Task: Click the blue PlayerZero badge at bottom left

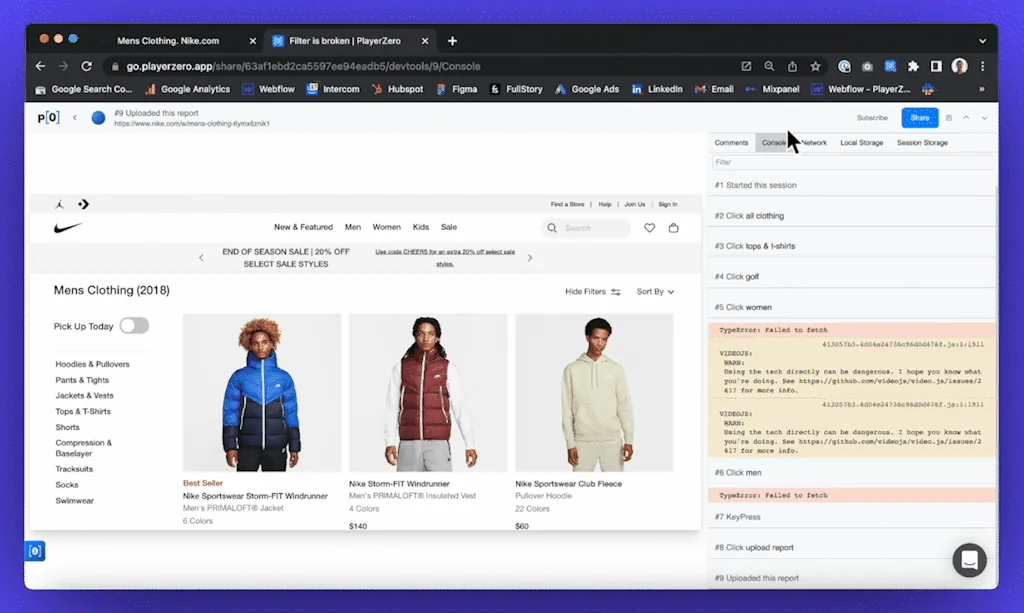Action: click(x=35, y=551)
